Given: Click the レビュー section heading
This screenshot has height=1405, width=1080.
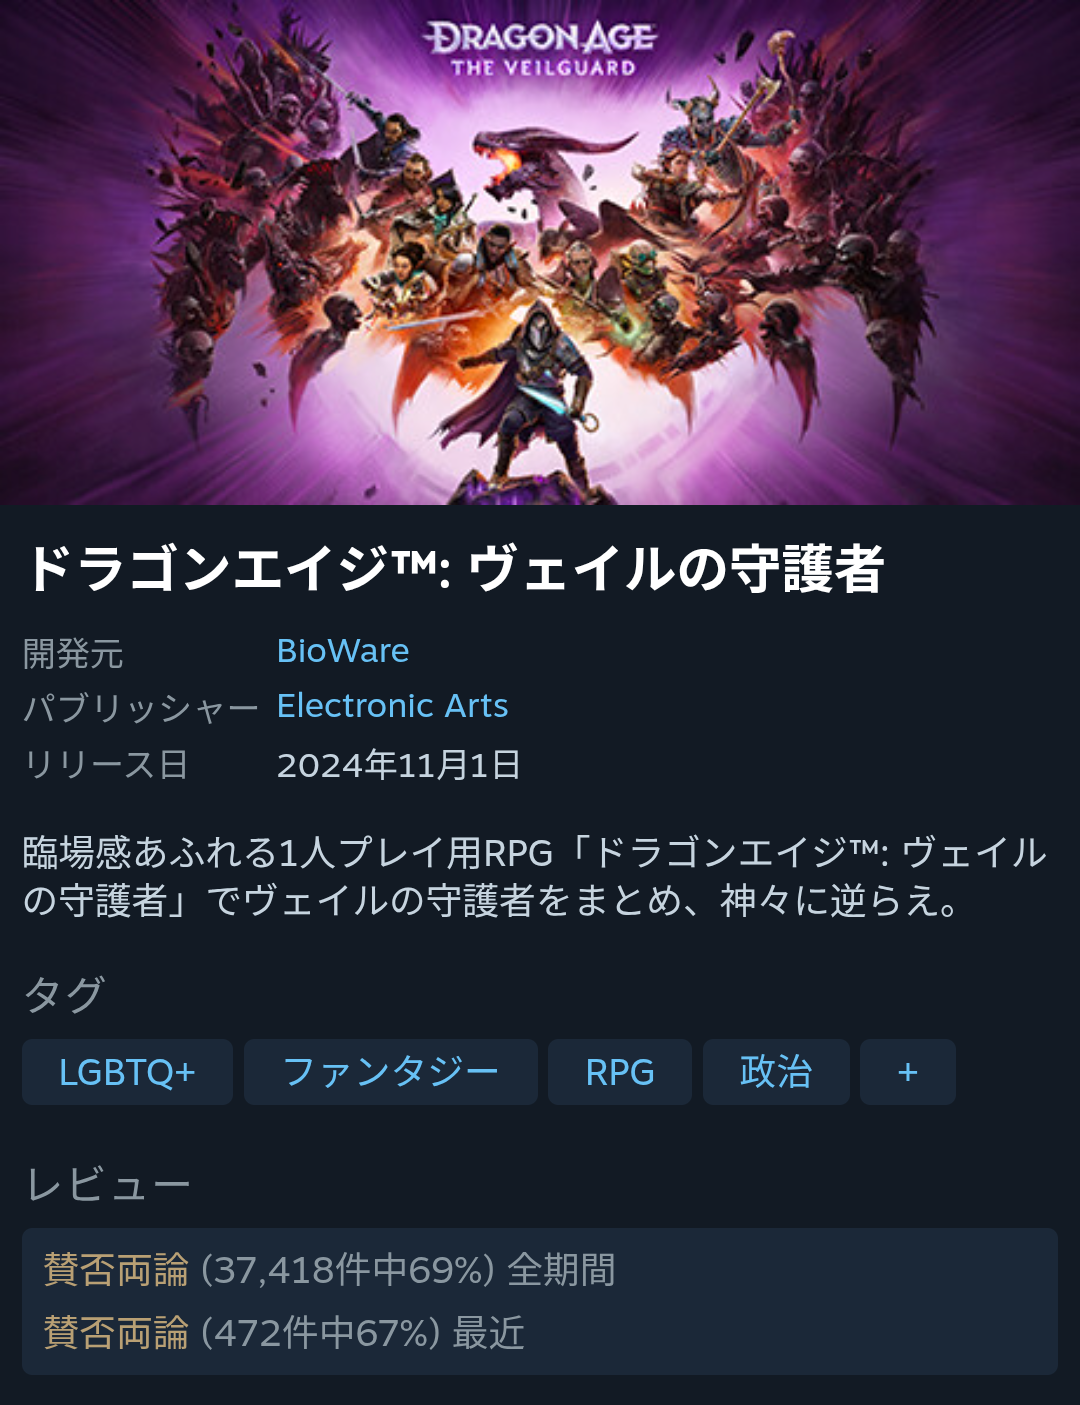Looking at the screenshot, I should tap(107, 1185).
